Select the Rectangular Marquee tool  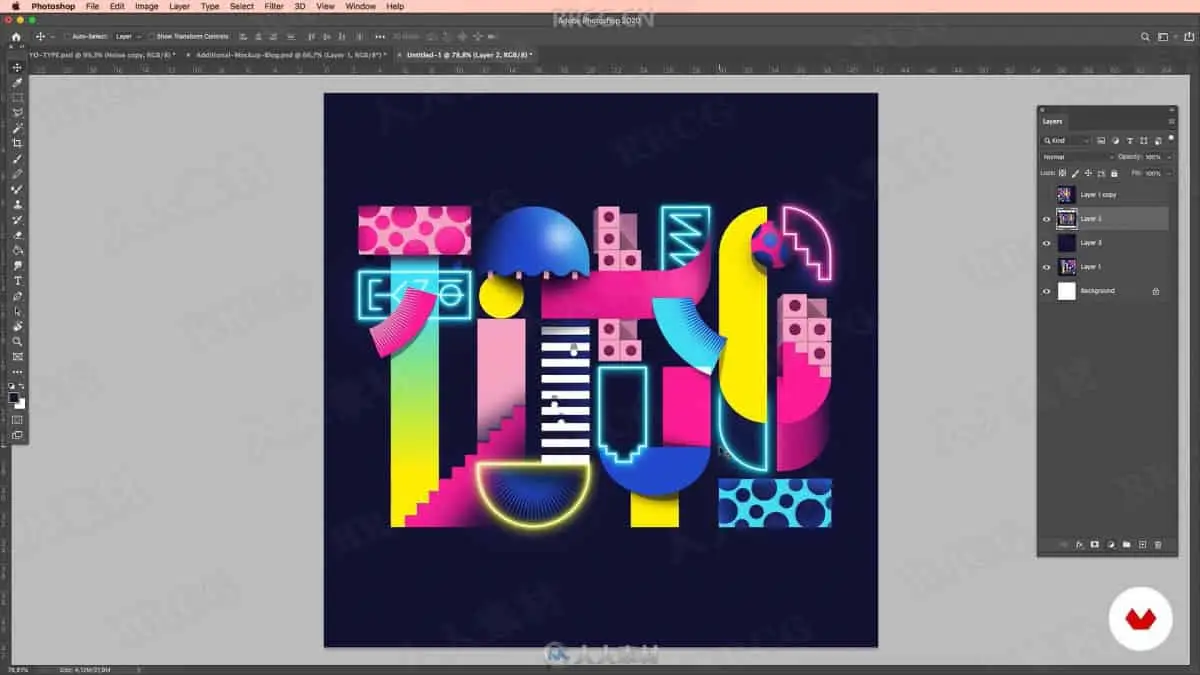pyautogui.click(x=17, y=98)
